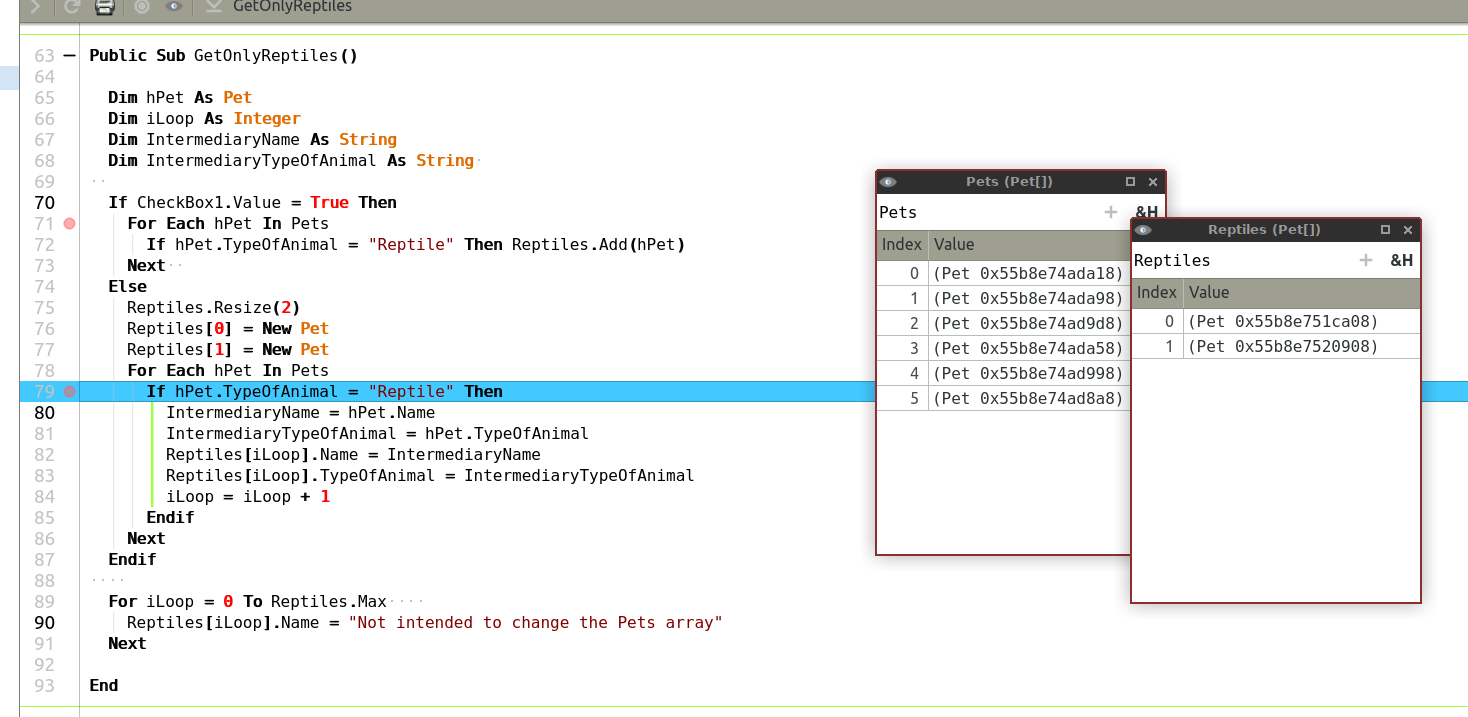The image size is (1468, 717).
Task: Click the breakpoint hexagon icon in toolbar
Action: [141, 7]
